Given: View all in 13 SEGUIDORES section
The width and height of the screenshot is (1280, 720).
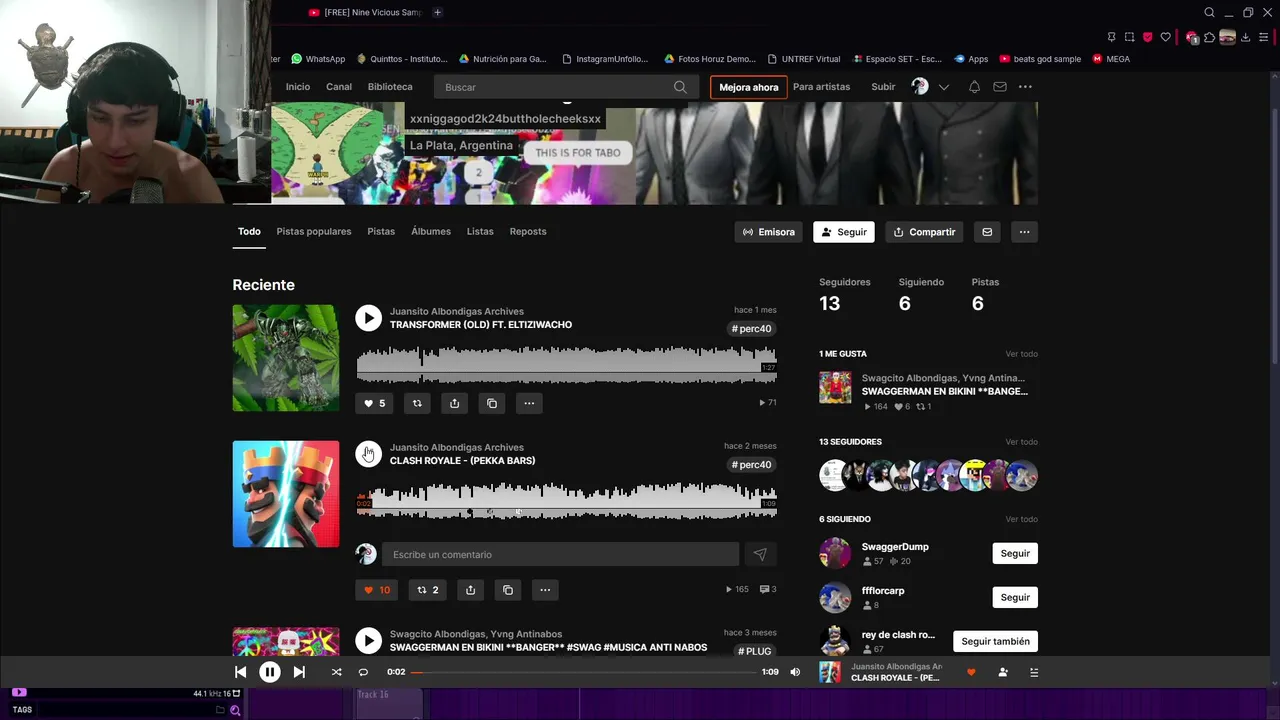Looking at the screenshot, I should [1021, 442].
